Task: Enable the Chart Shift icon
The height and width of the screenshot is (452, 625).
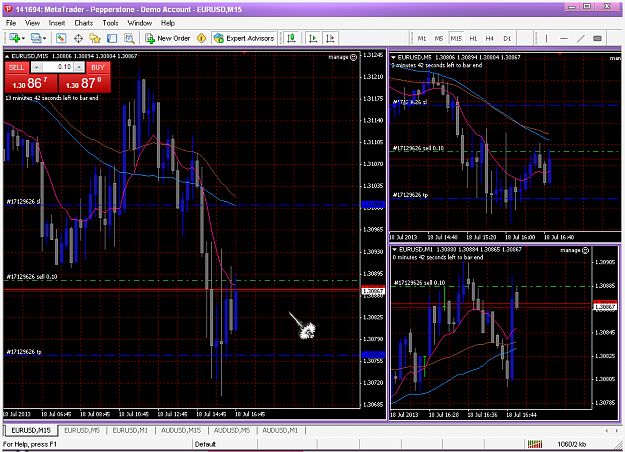Action: [x=330, y=38]
